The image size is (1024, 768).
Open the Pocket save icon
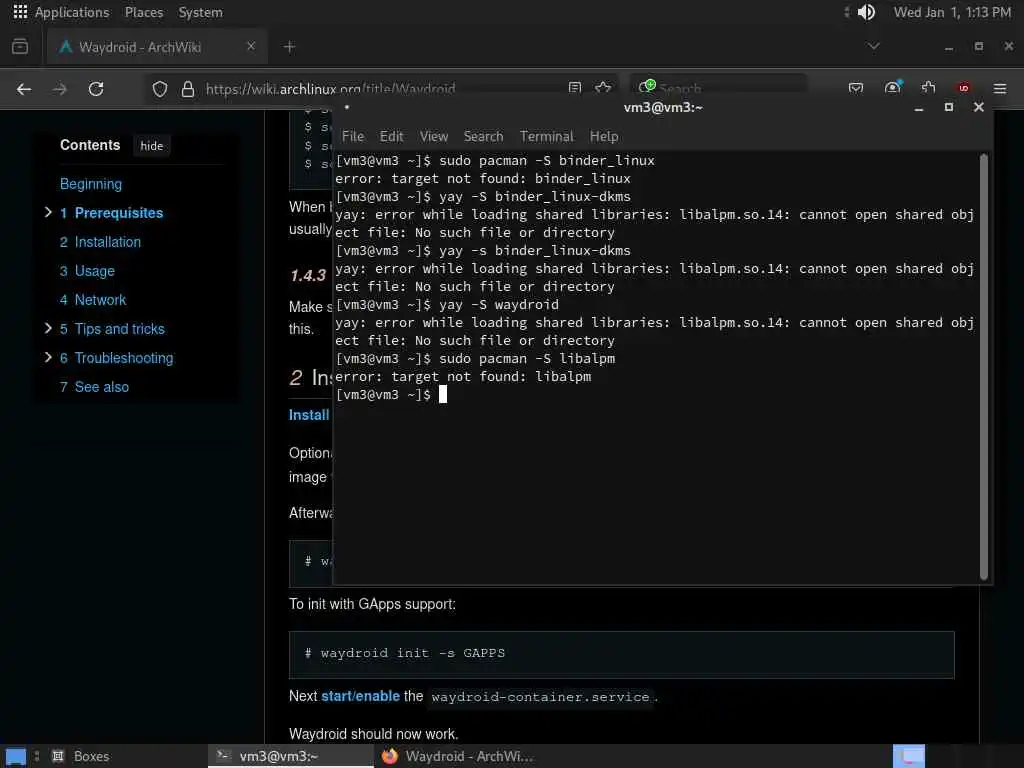point(856,88)
